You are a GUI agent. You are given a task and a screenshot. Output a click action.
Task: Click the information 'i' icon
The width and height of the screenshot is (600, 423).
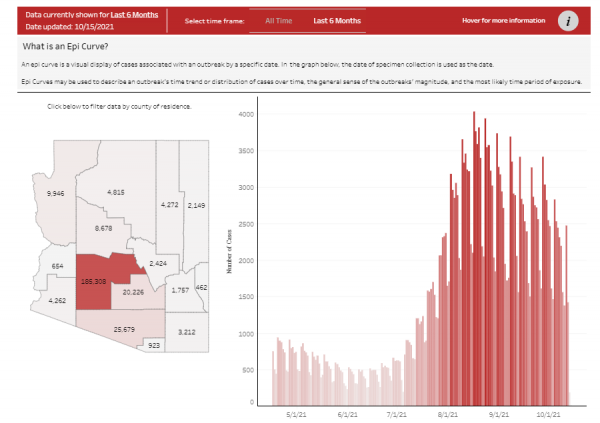(569, 20)
